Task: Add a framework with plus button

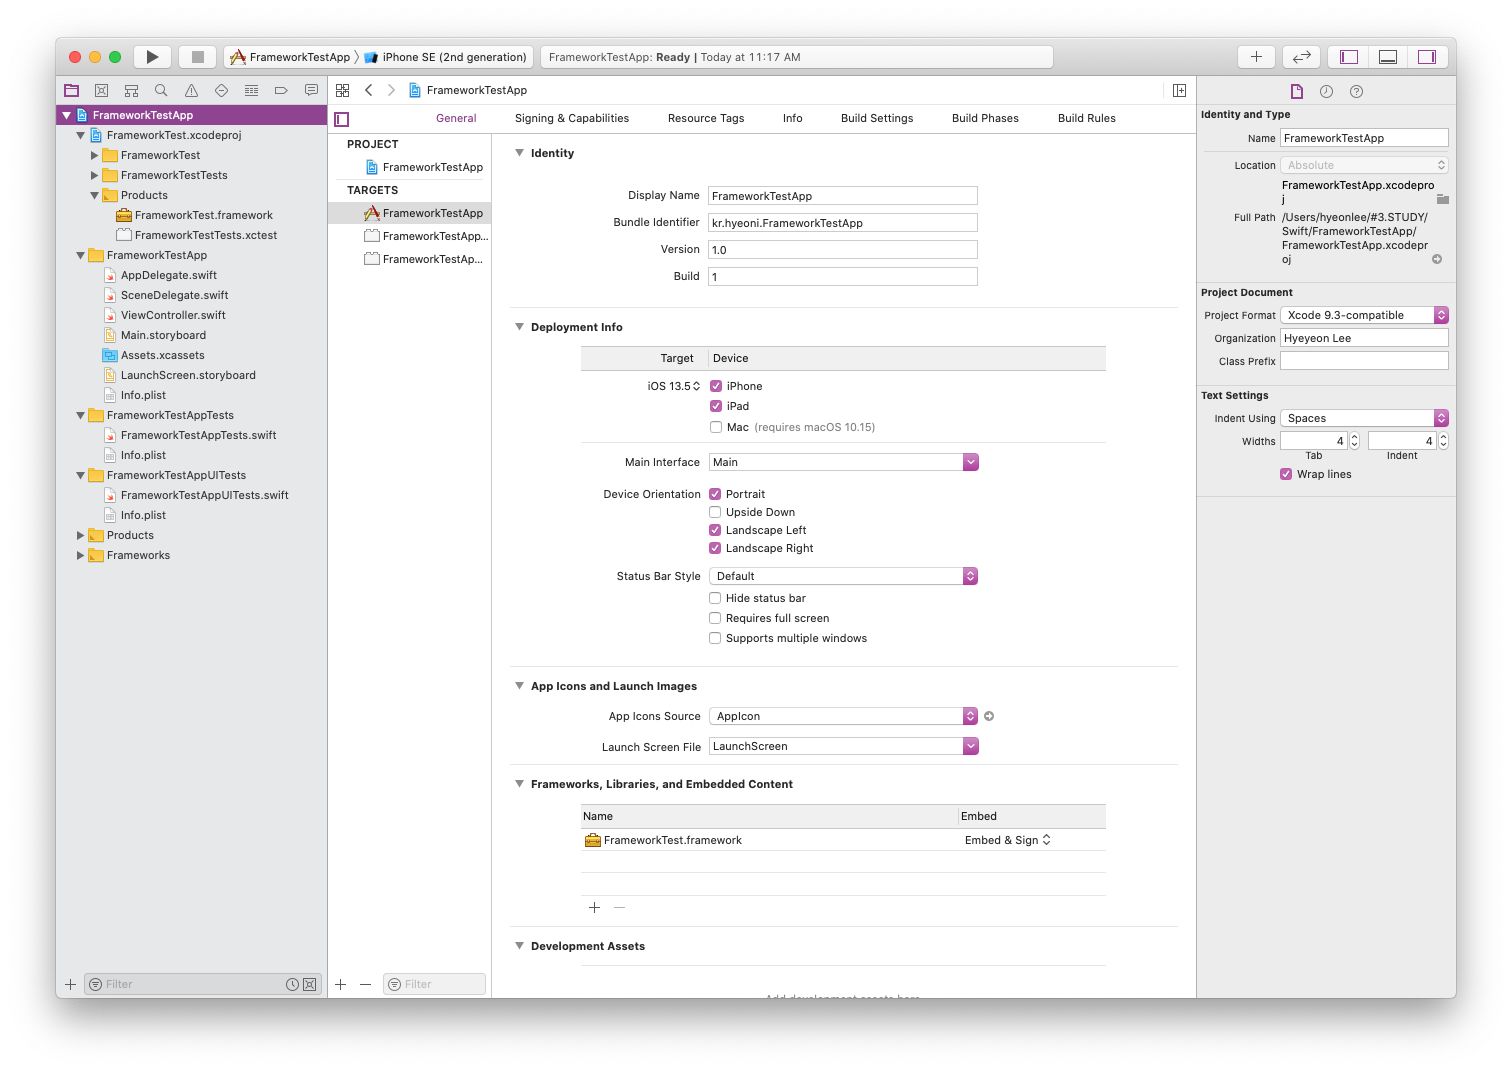Action: pyautogui.click(x=594, y=907)
